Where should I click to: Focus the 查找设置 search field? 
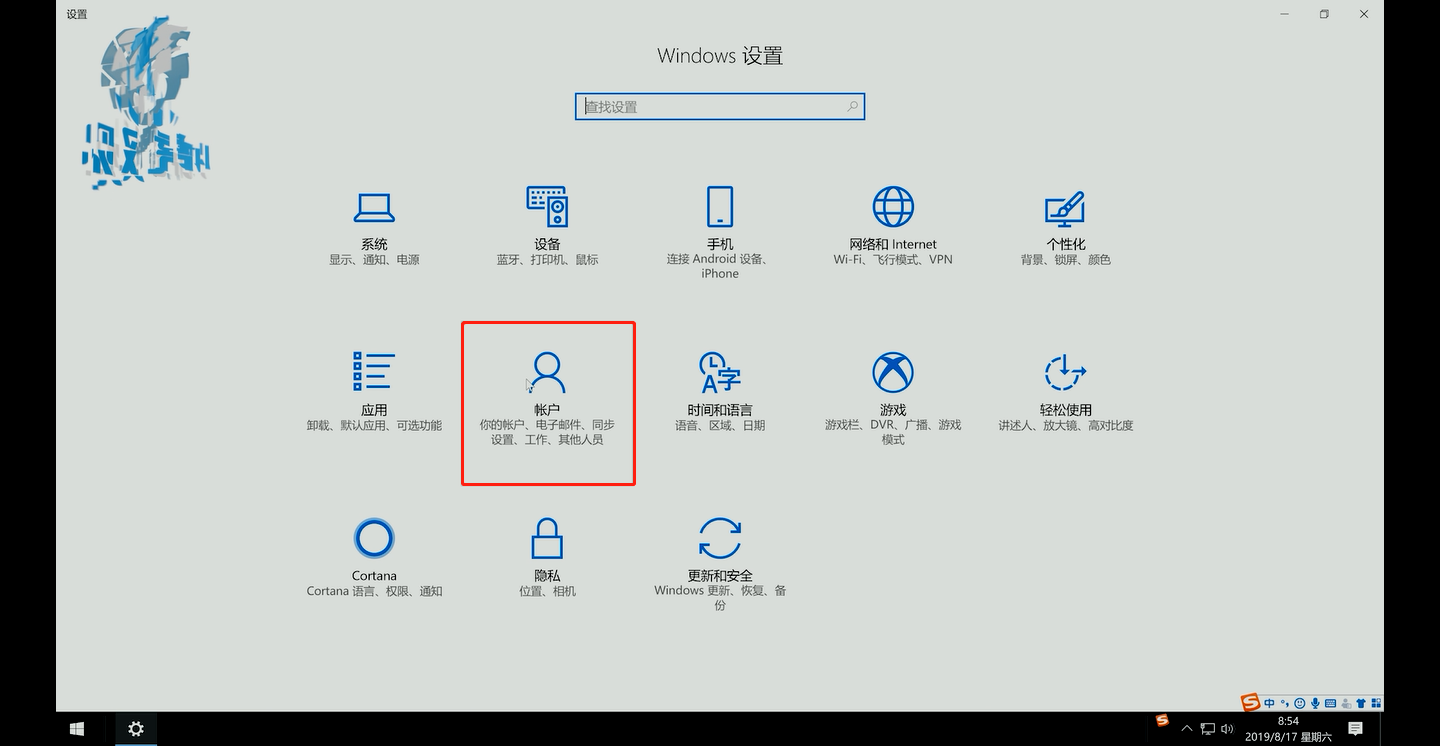(x=720, y=106)
